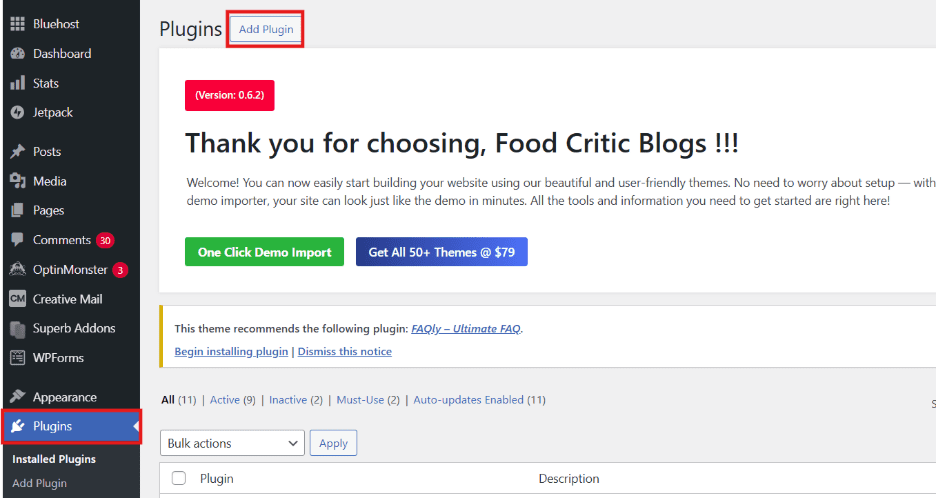The image size is (936, 498).
Task: Open the Bulk actions dropdown
Action: point(232,443)
